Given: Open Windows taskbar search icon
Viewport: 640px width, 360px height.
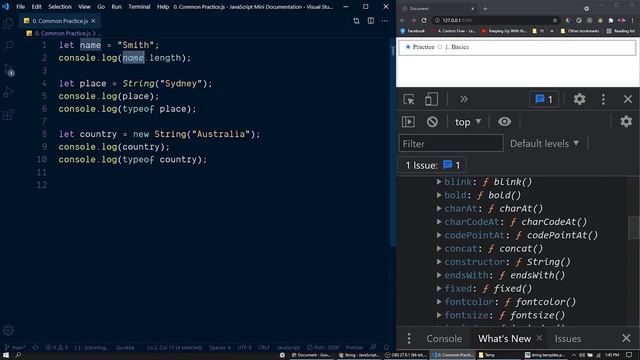Looking at the screenshot, I should 18,355.
